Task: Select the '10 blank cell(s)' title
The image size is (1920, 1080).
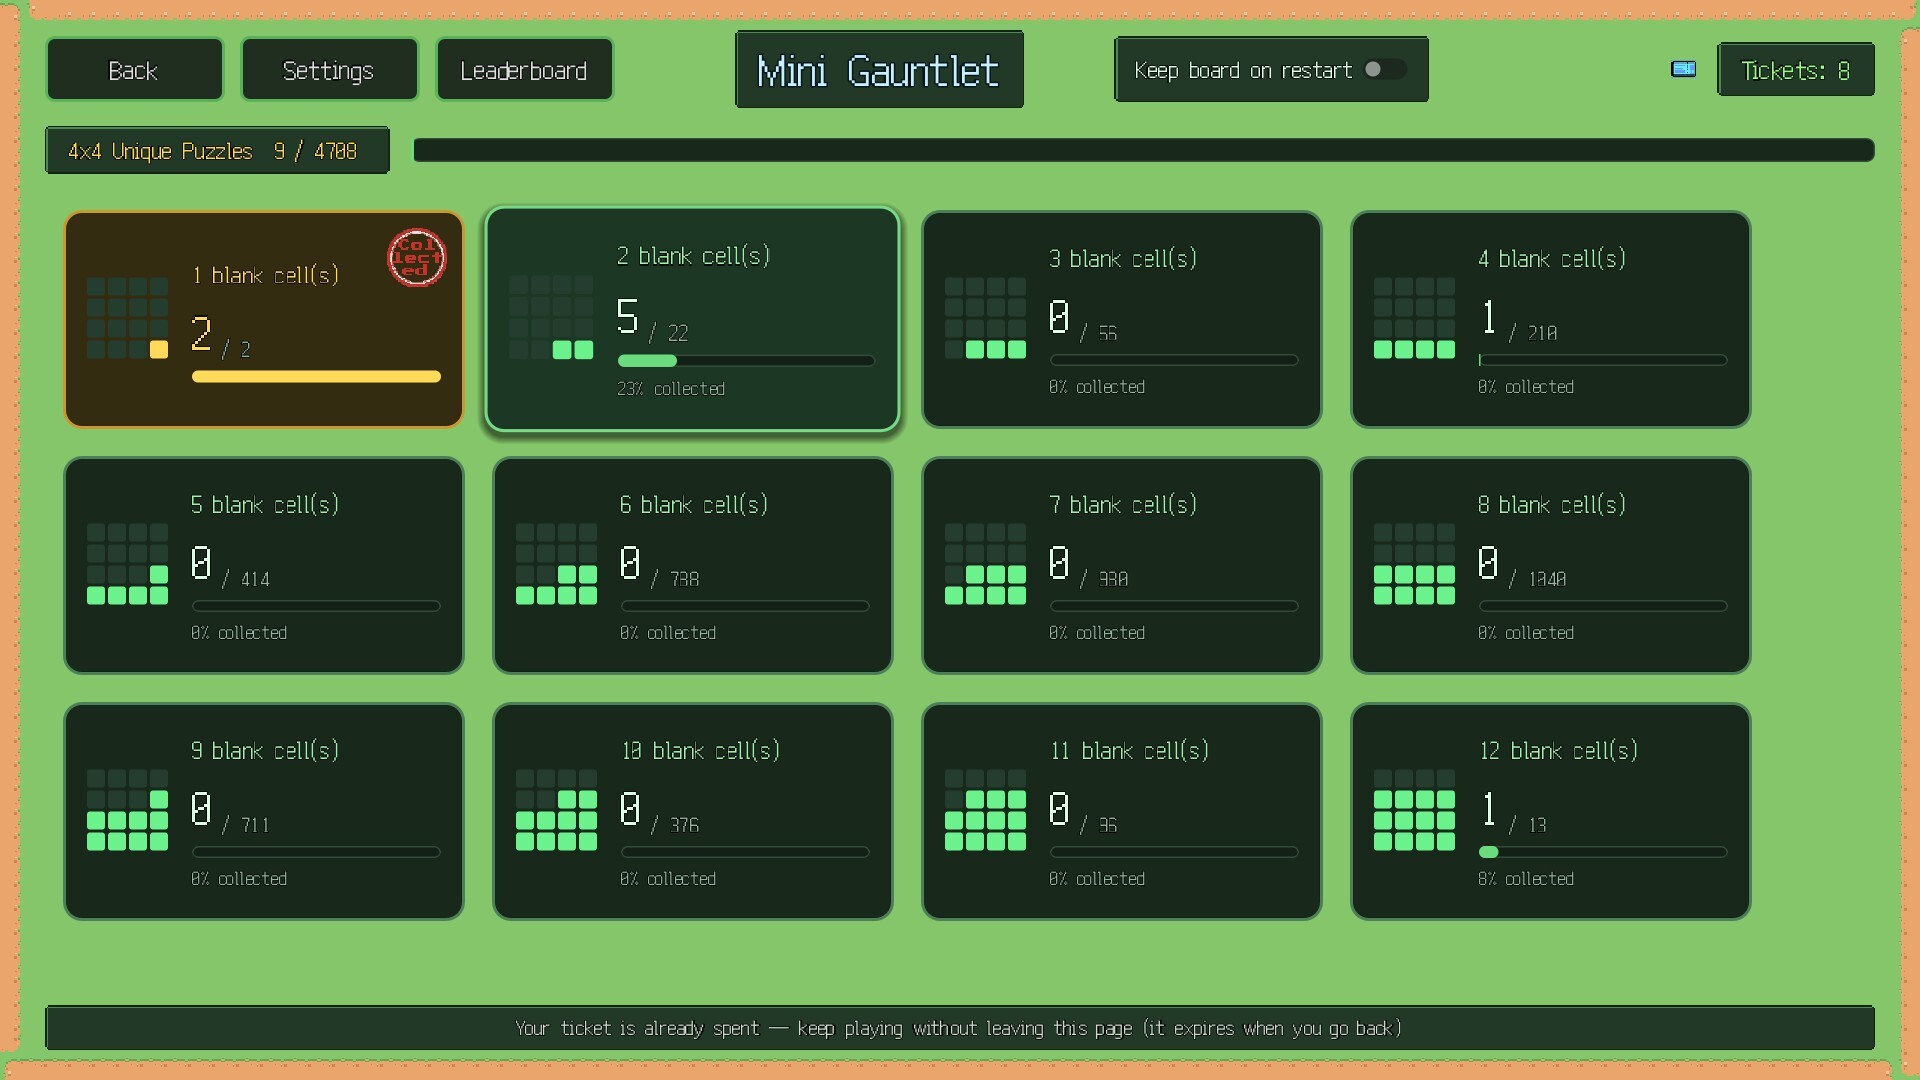Action: 700,751
